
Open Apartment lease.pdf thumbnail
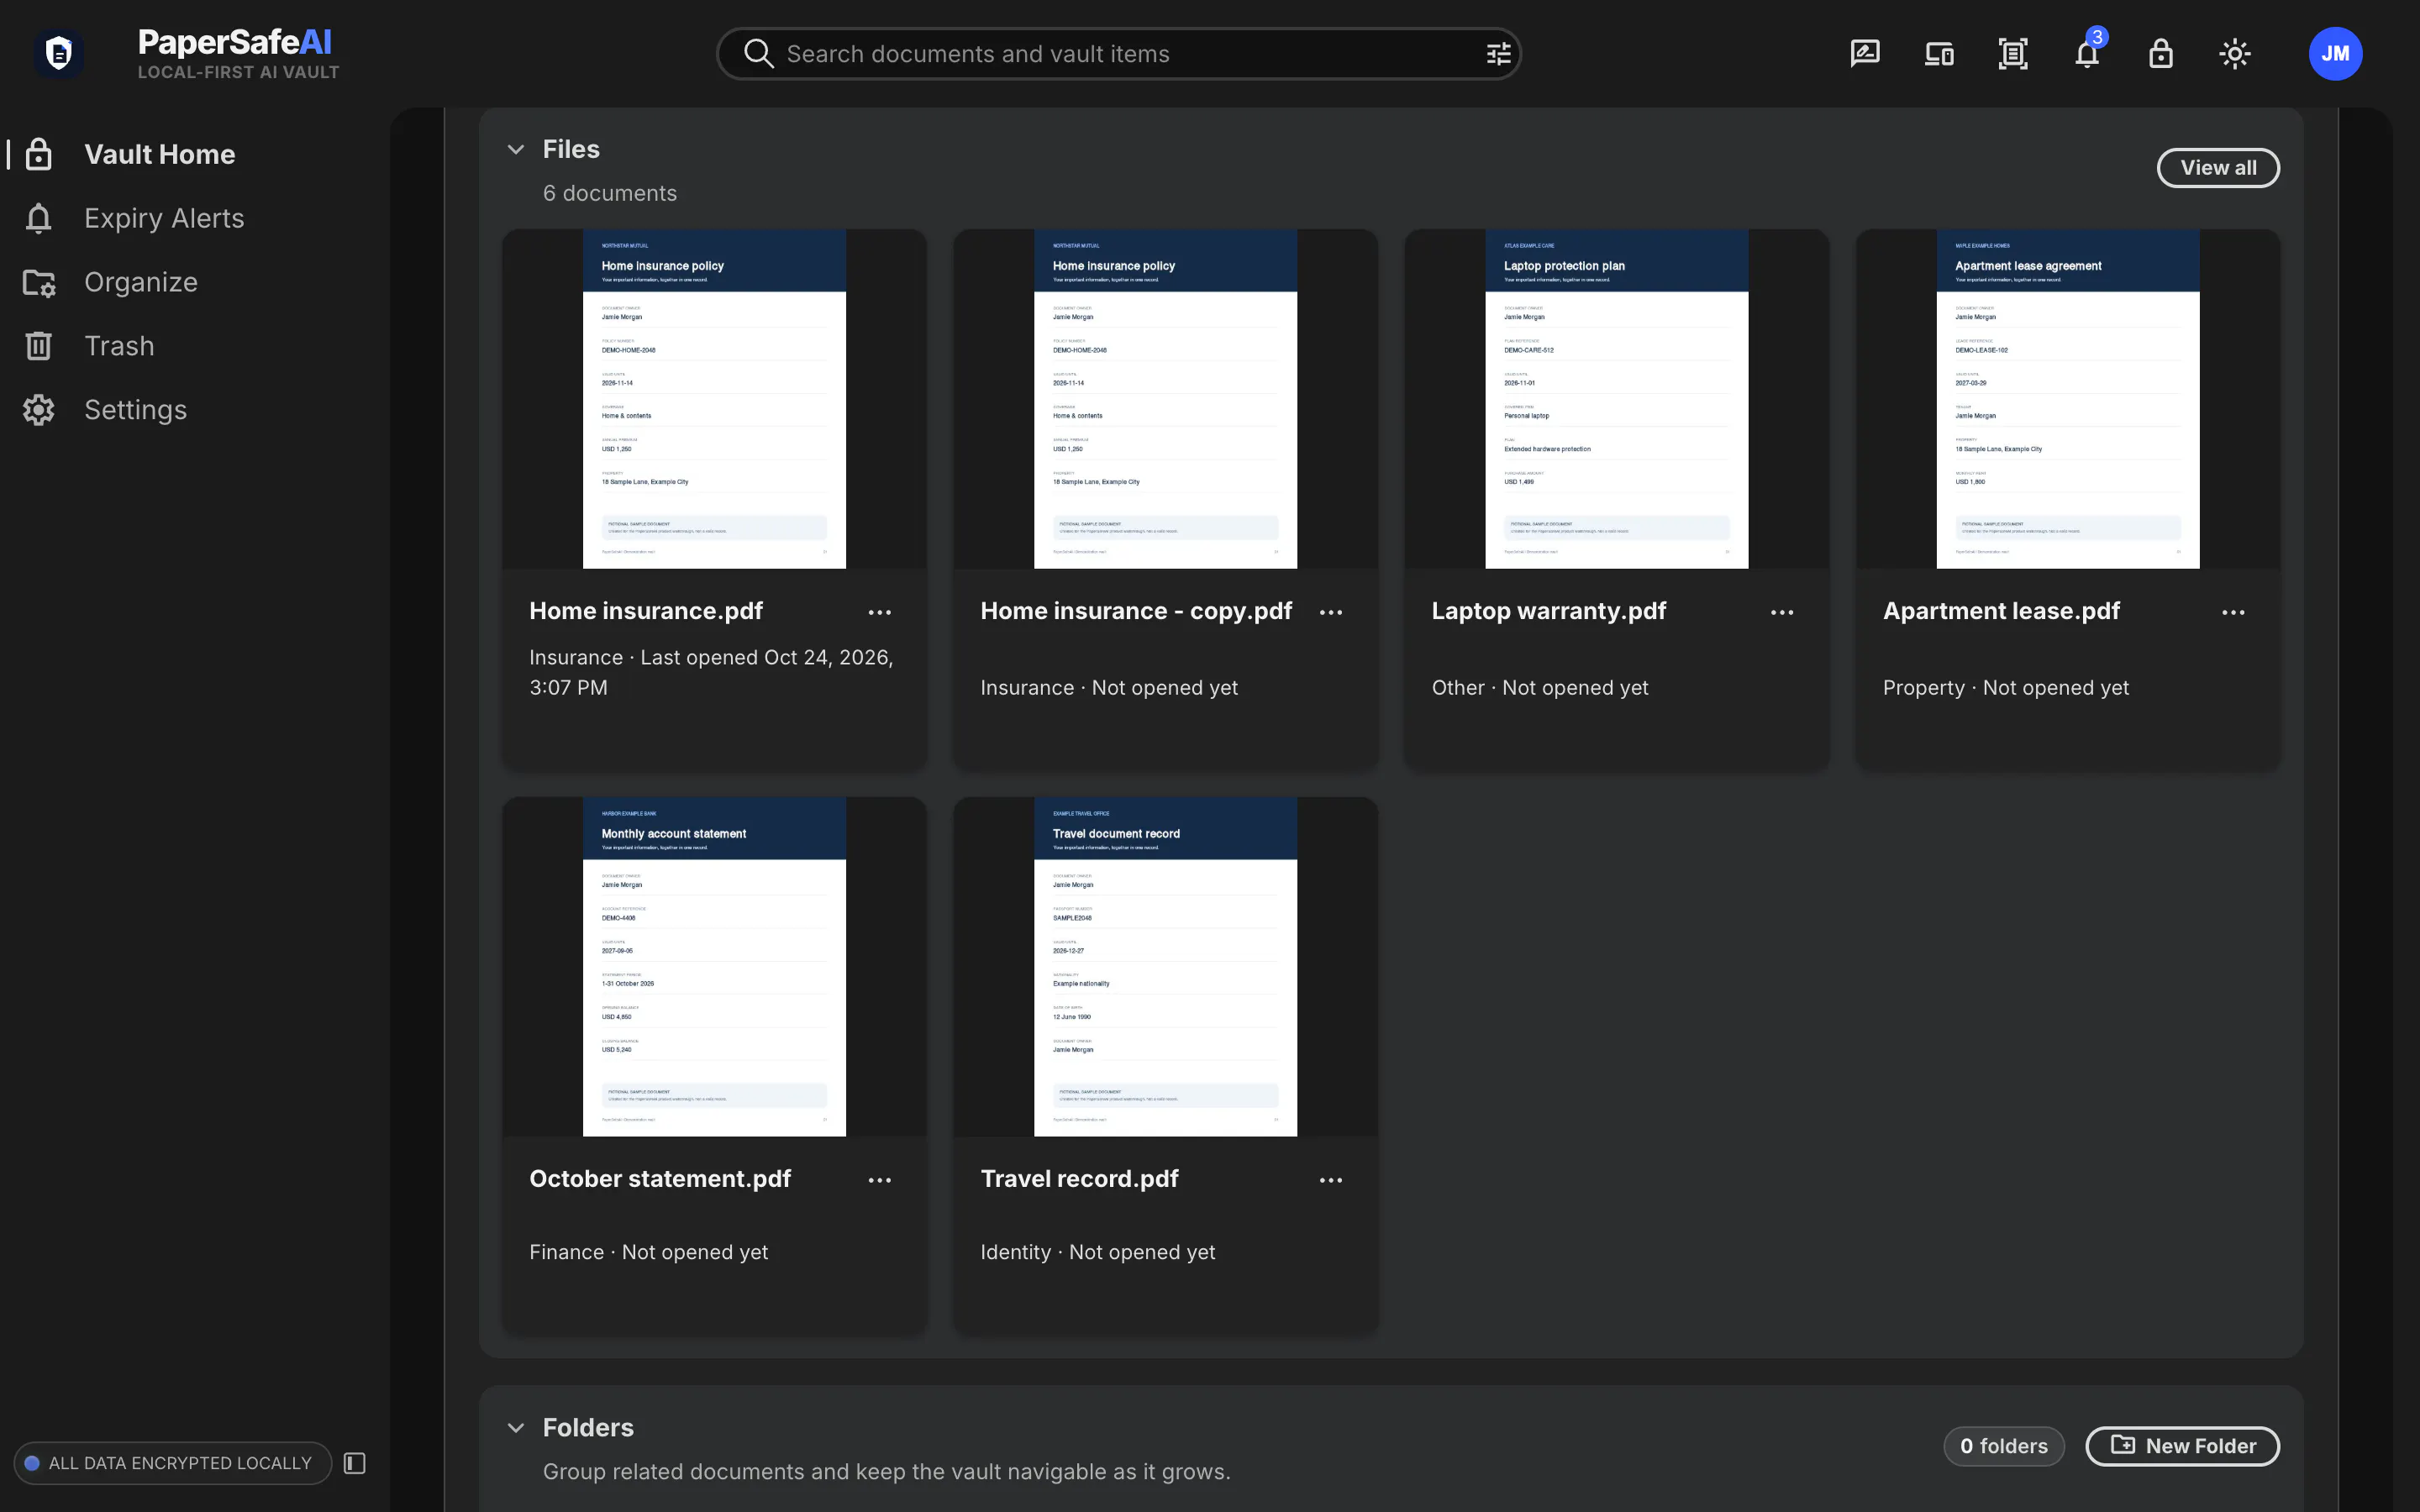(x=2068, y=399)
